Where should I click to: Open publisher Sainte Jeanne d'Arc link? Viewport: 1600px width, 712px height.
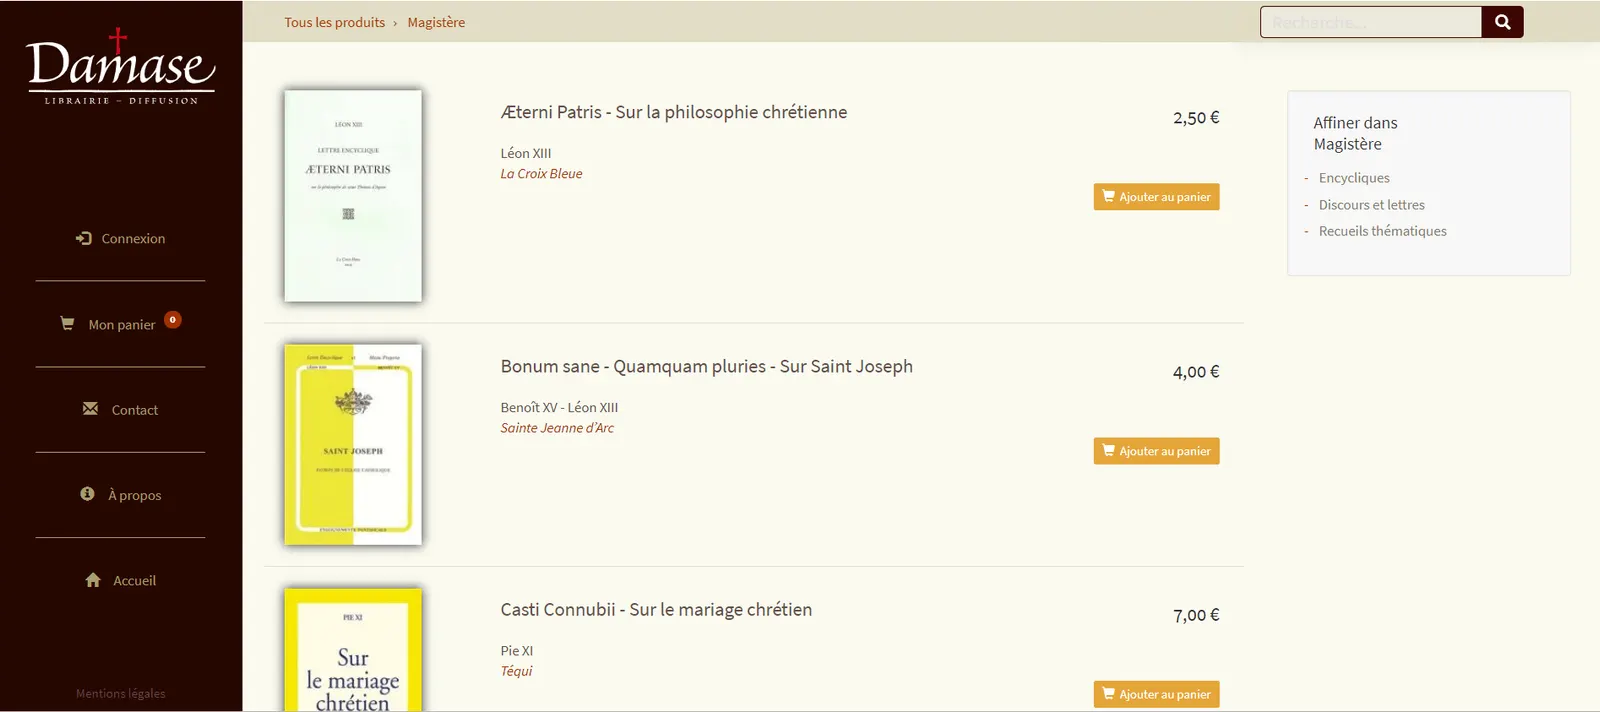tap(557, 427)
